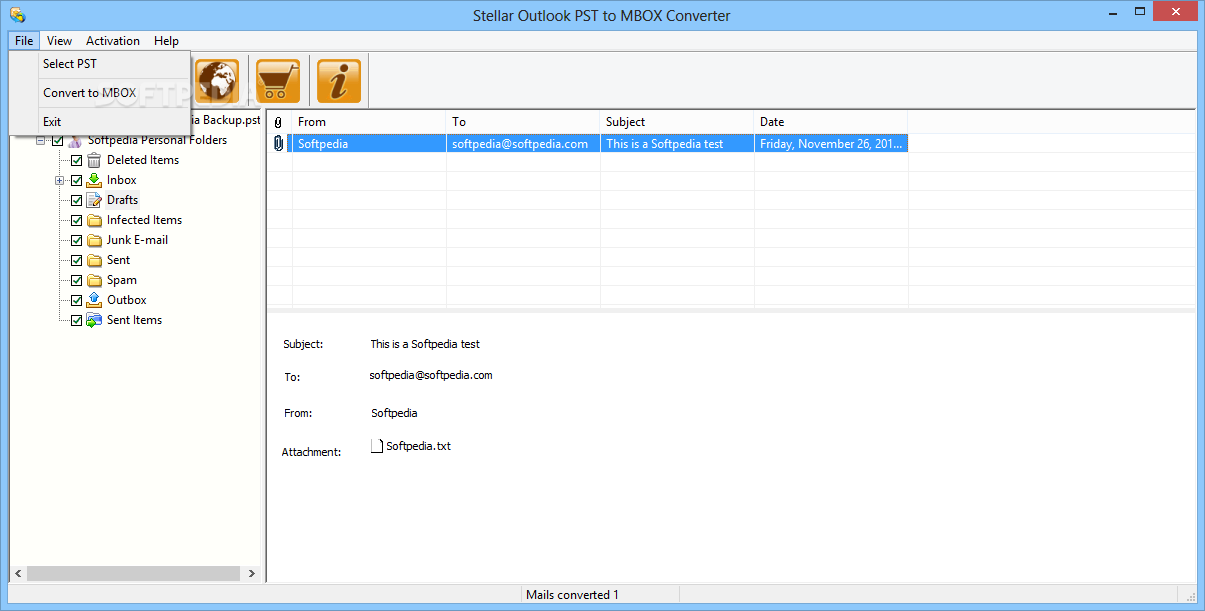
Task: Click the shopping cart buy icon
Action: [278, 81]
